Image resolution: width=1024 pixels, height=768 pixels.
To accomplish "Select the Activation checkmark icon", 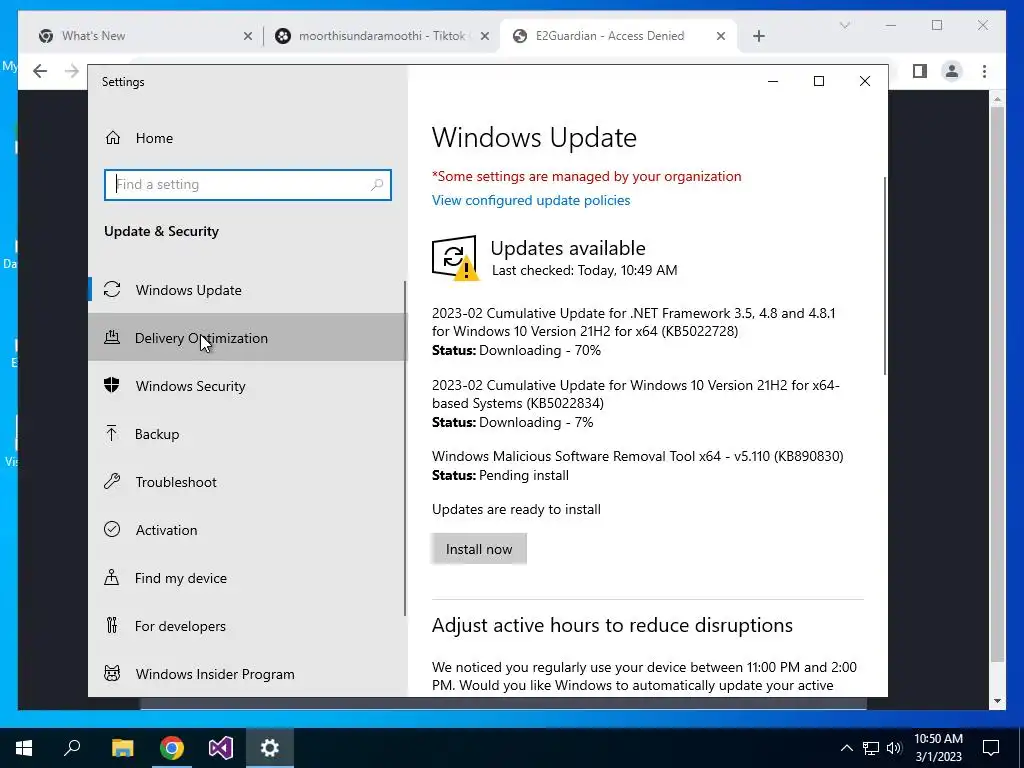I will point(112,529).
